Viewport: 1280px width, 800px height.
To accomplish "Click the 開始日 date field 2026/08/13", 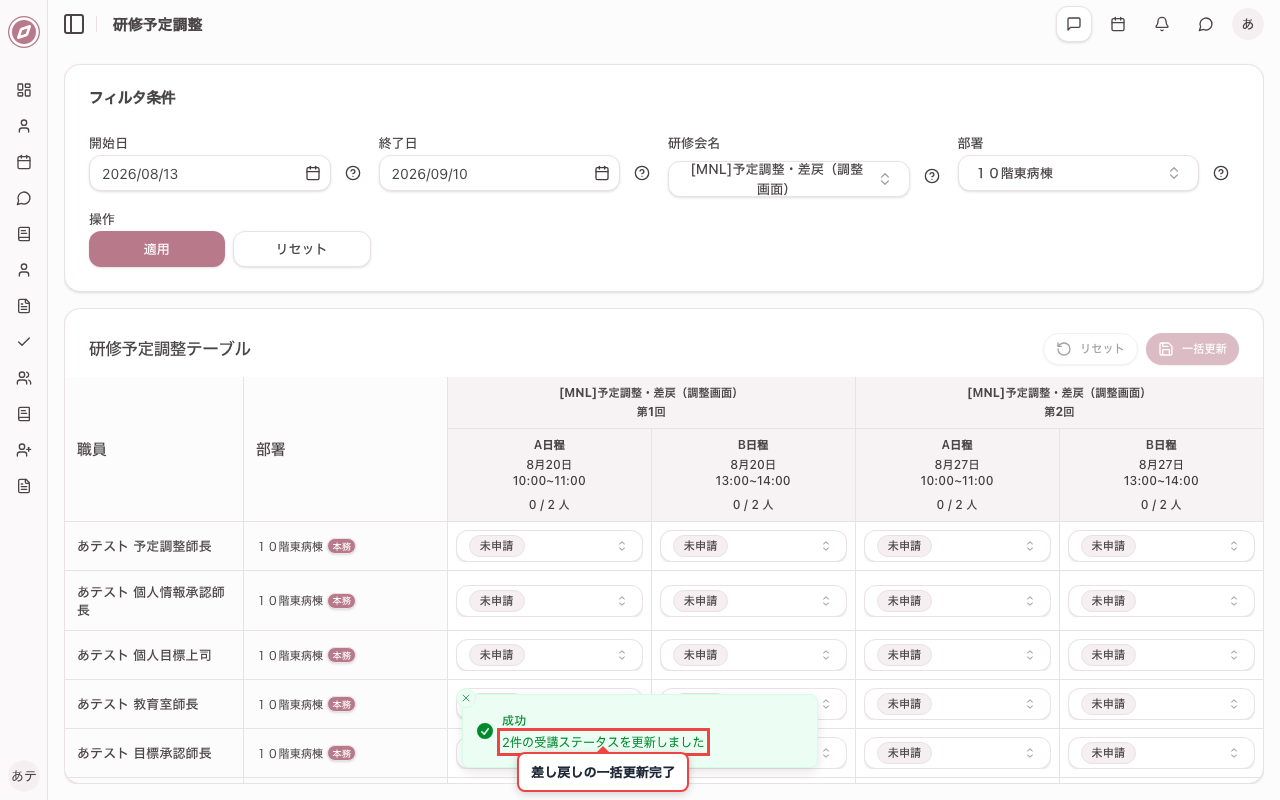I will [x=210, y=173].
